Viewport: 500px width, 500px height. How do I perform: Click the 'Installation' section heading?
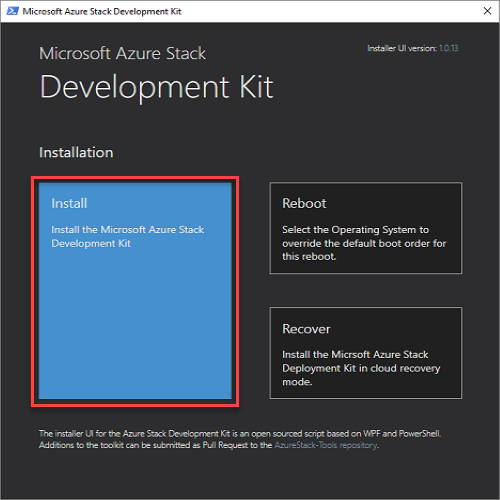click(76, 153)
